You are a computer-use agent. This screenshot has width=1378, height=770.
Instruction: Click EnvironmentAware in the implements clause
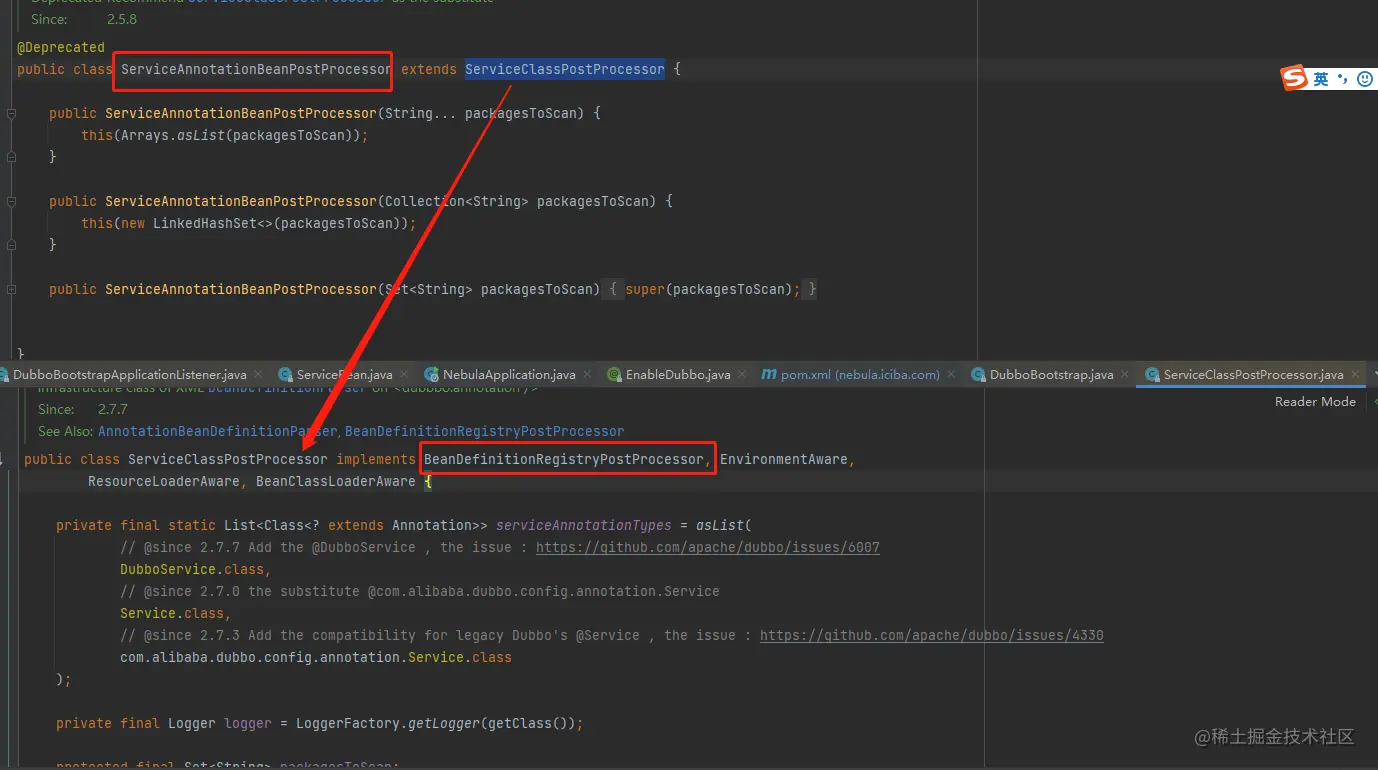pos(784,460)
